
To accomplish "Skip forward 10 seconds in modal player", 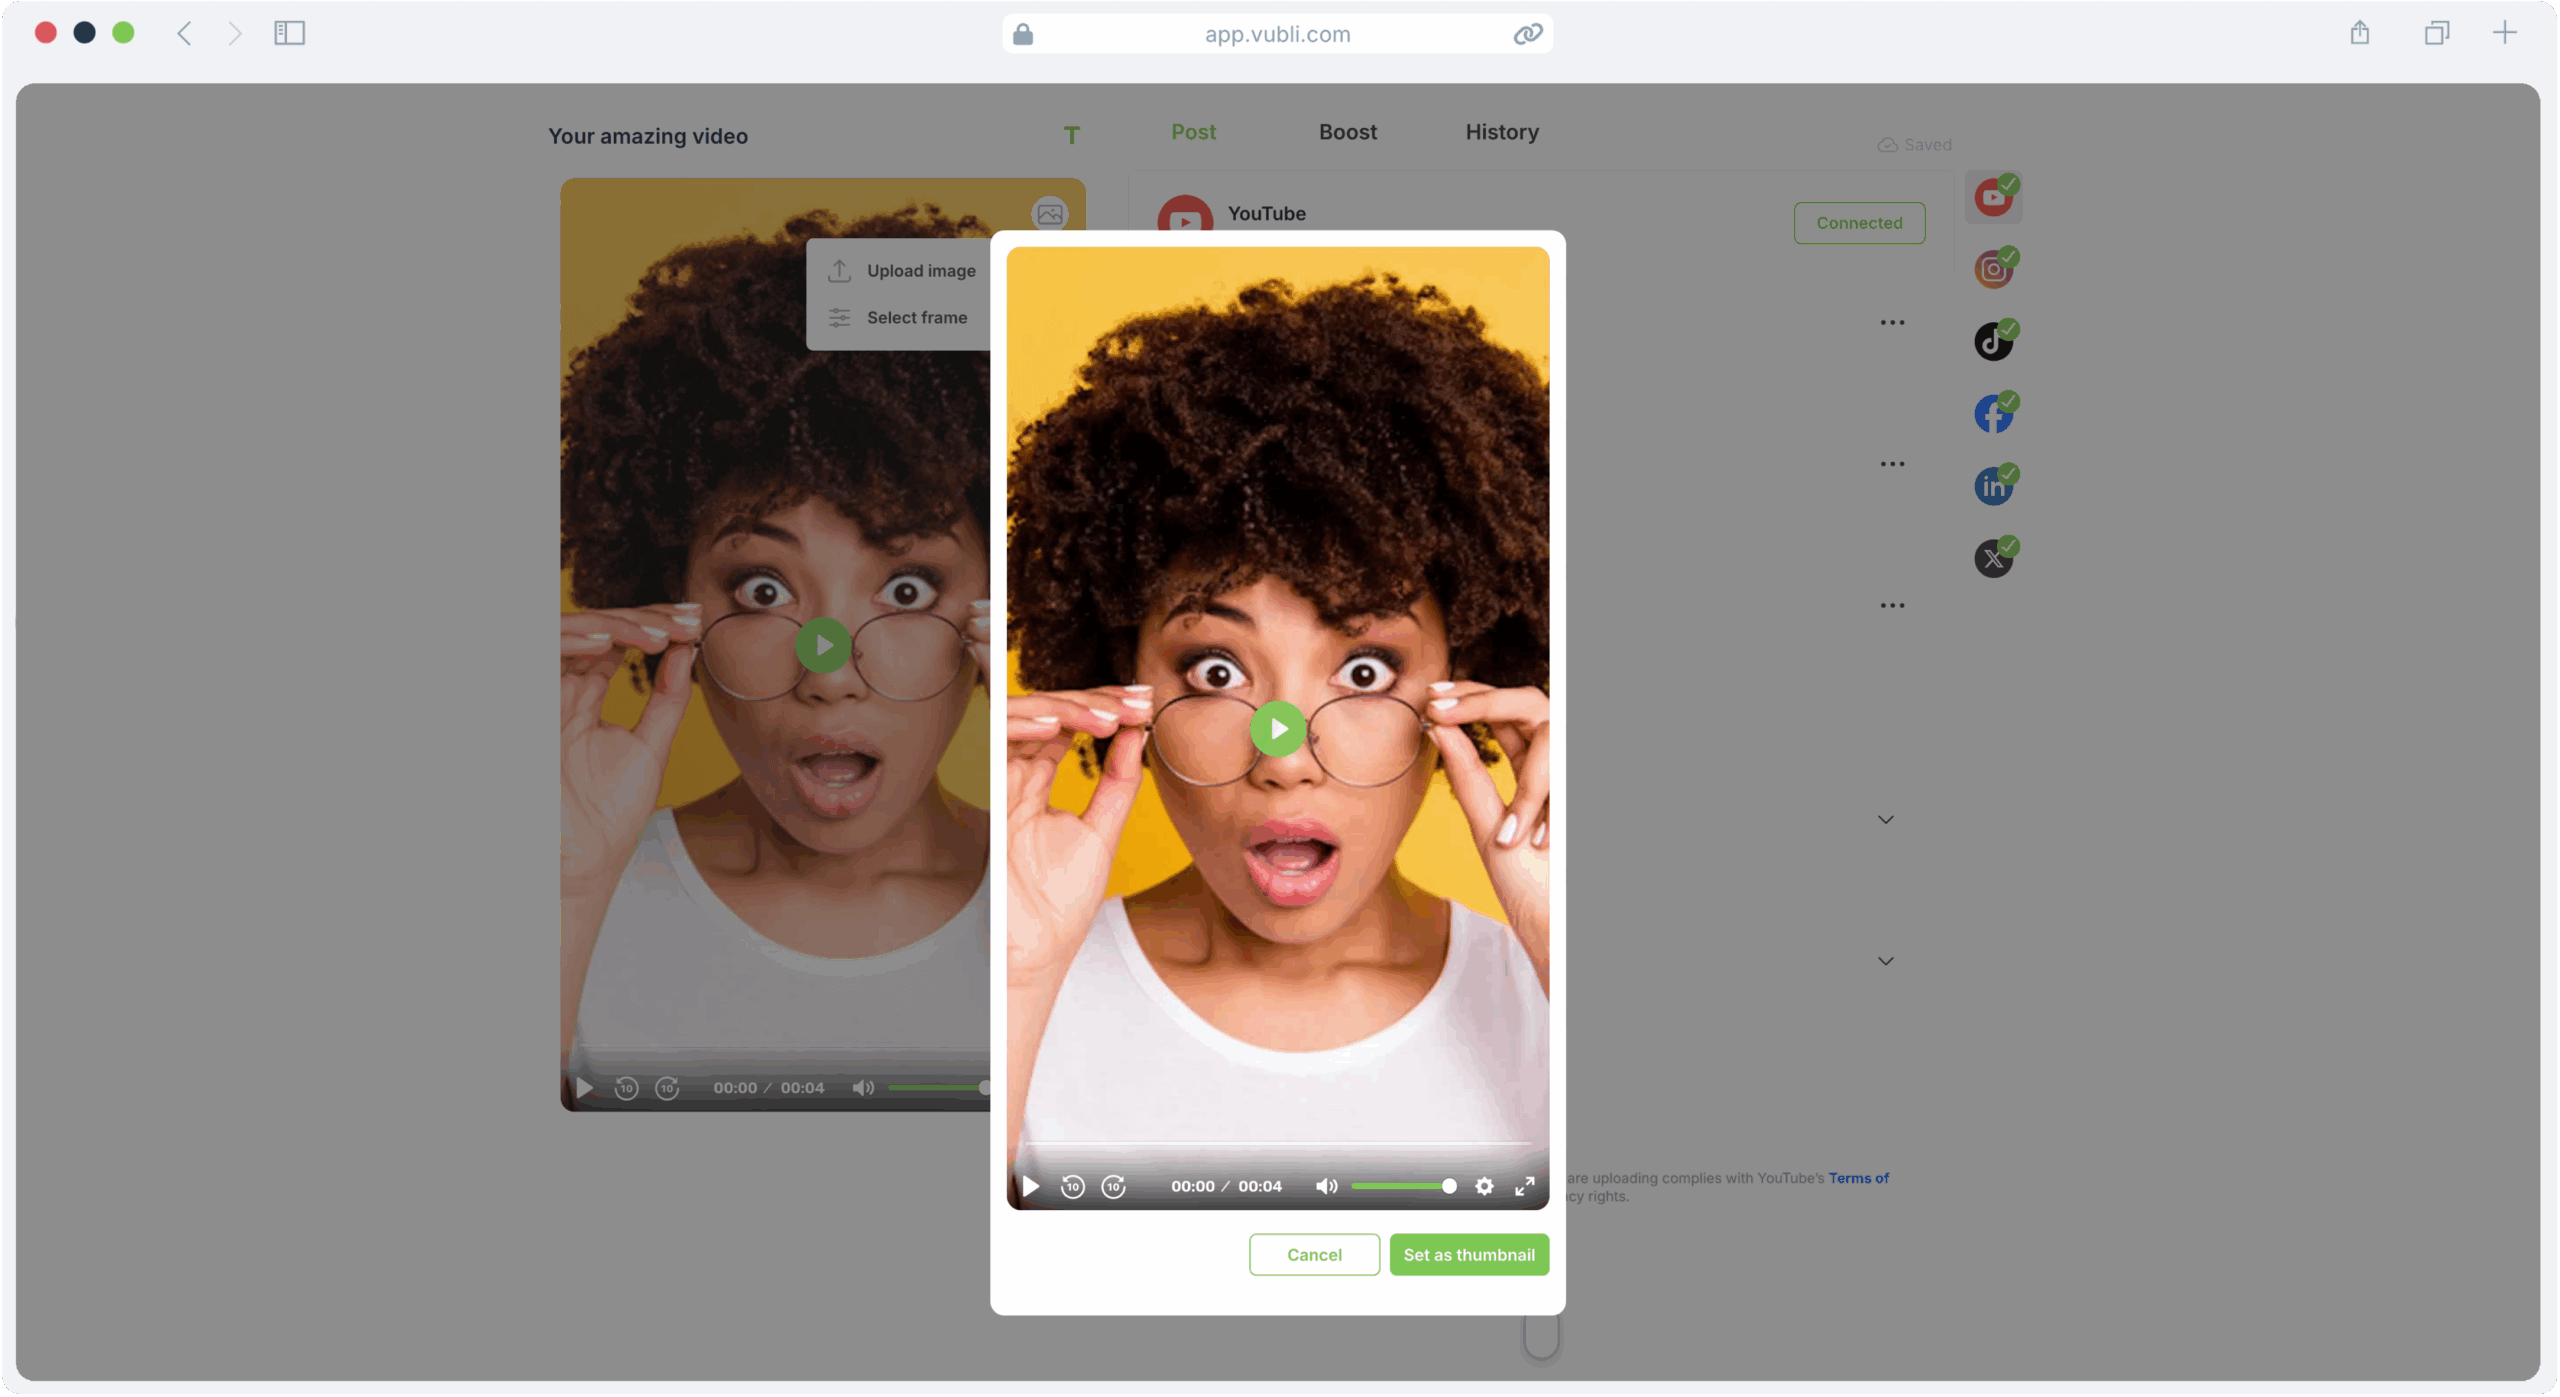I will point(1113,1186).
